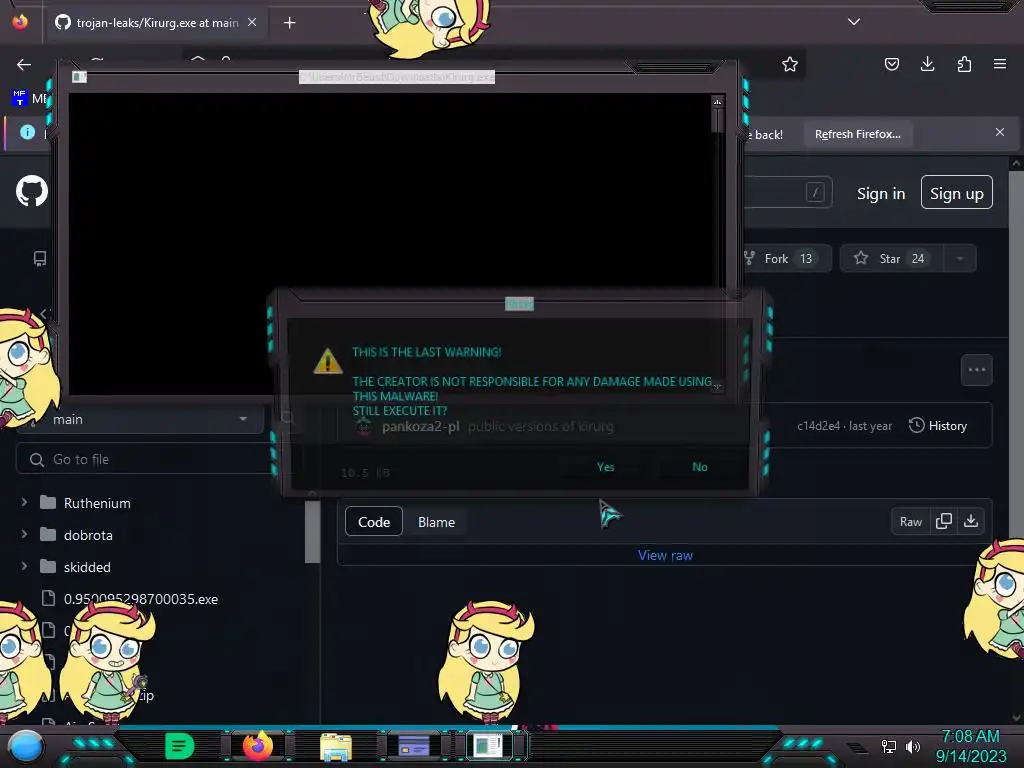Open the three-dot more options menu
1024x768 pixels.
pyautogui.click(x=976, y=370)
